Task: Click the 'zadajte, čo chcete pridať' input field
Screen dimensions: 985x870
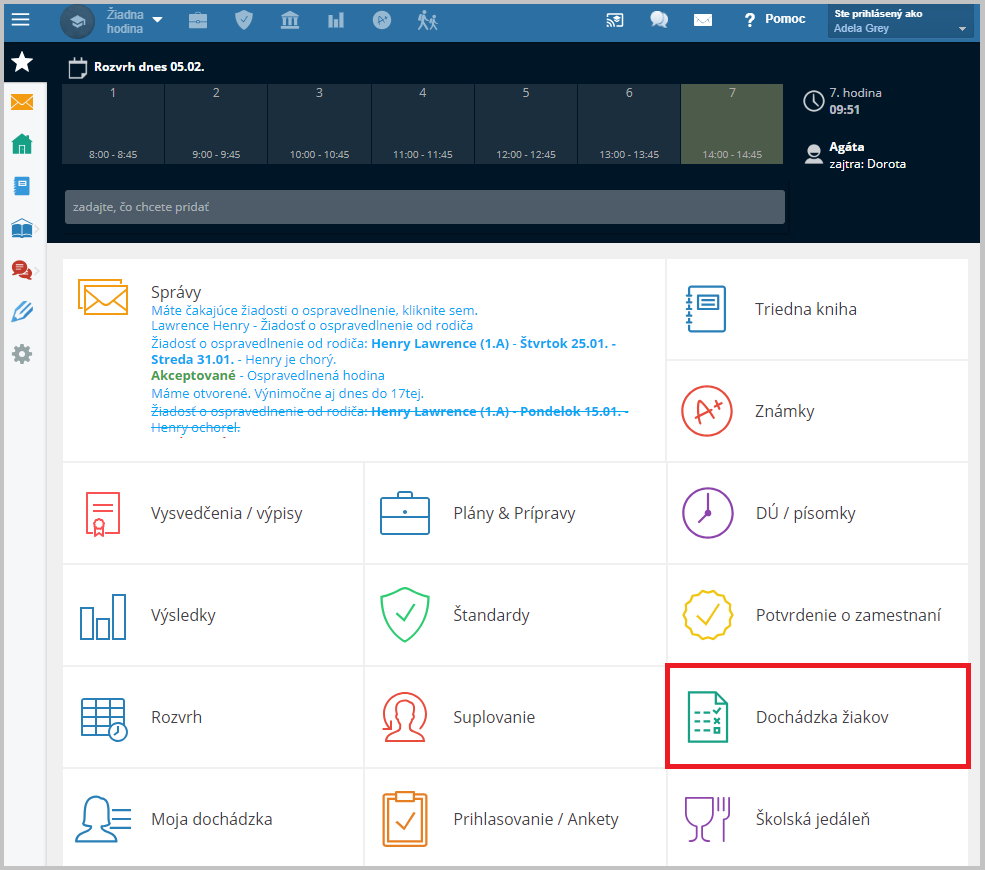Action: pyautogui.click(x=425, y=207)
